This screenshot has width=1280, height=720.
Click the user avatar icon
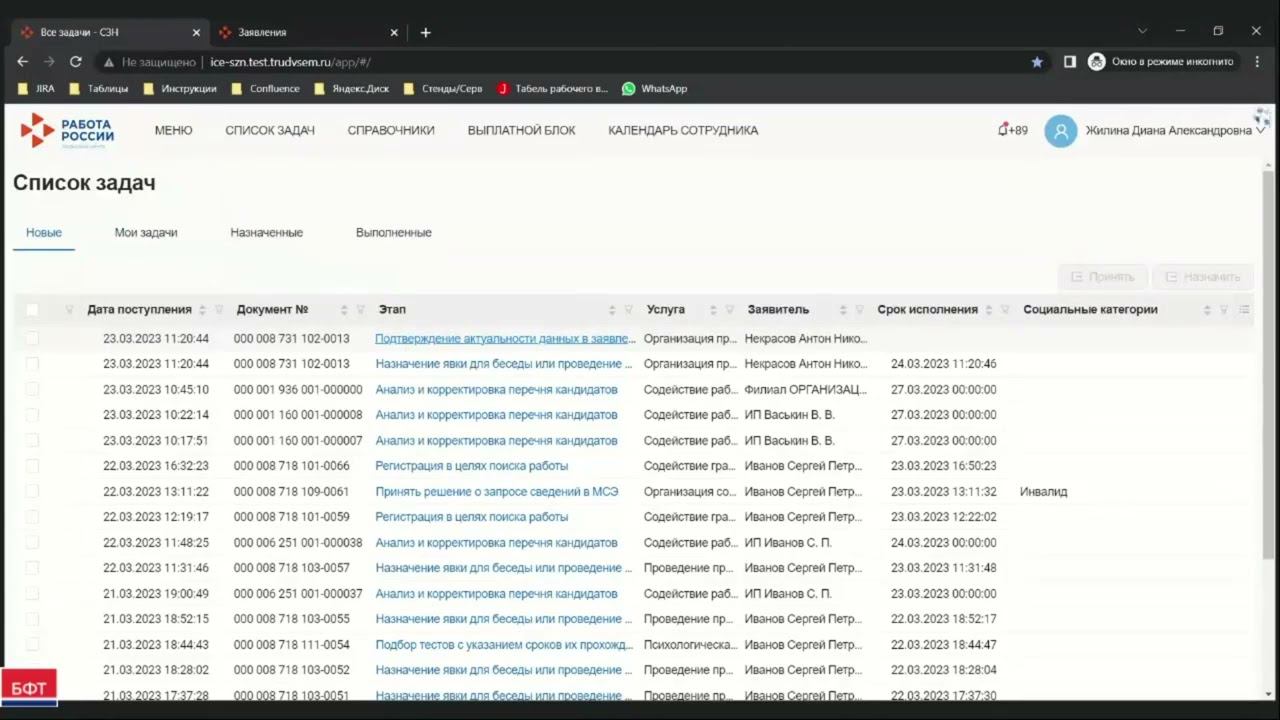1061,131
